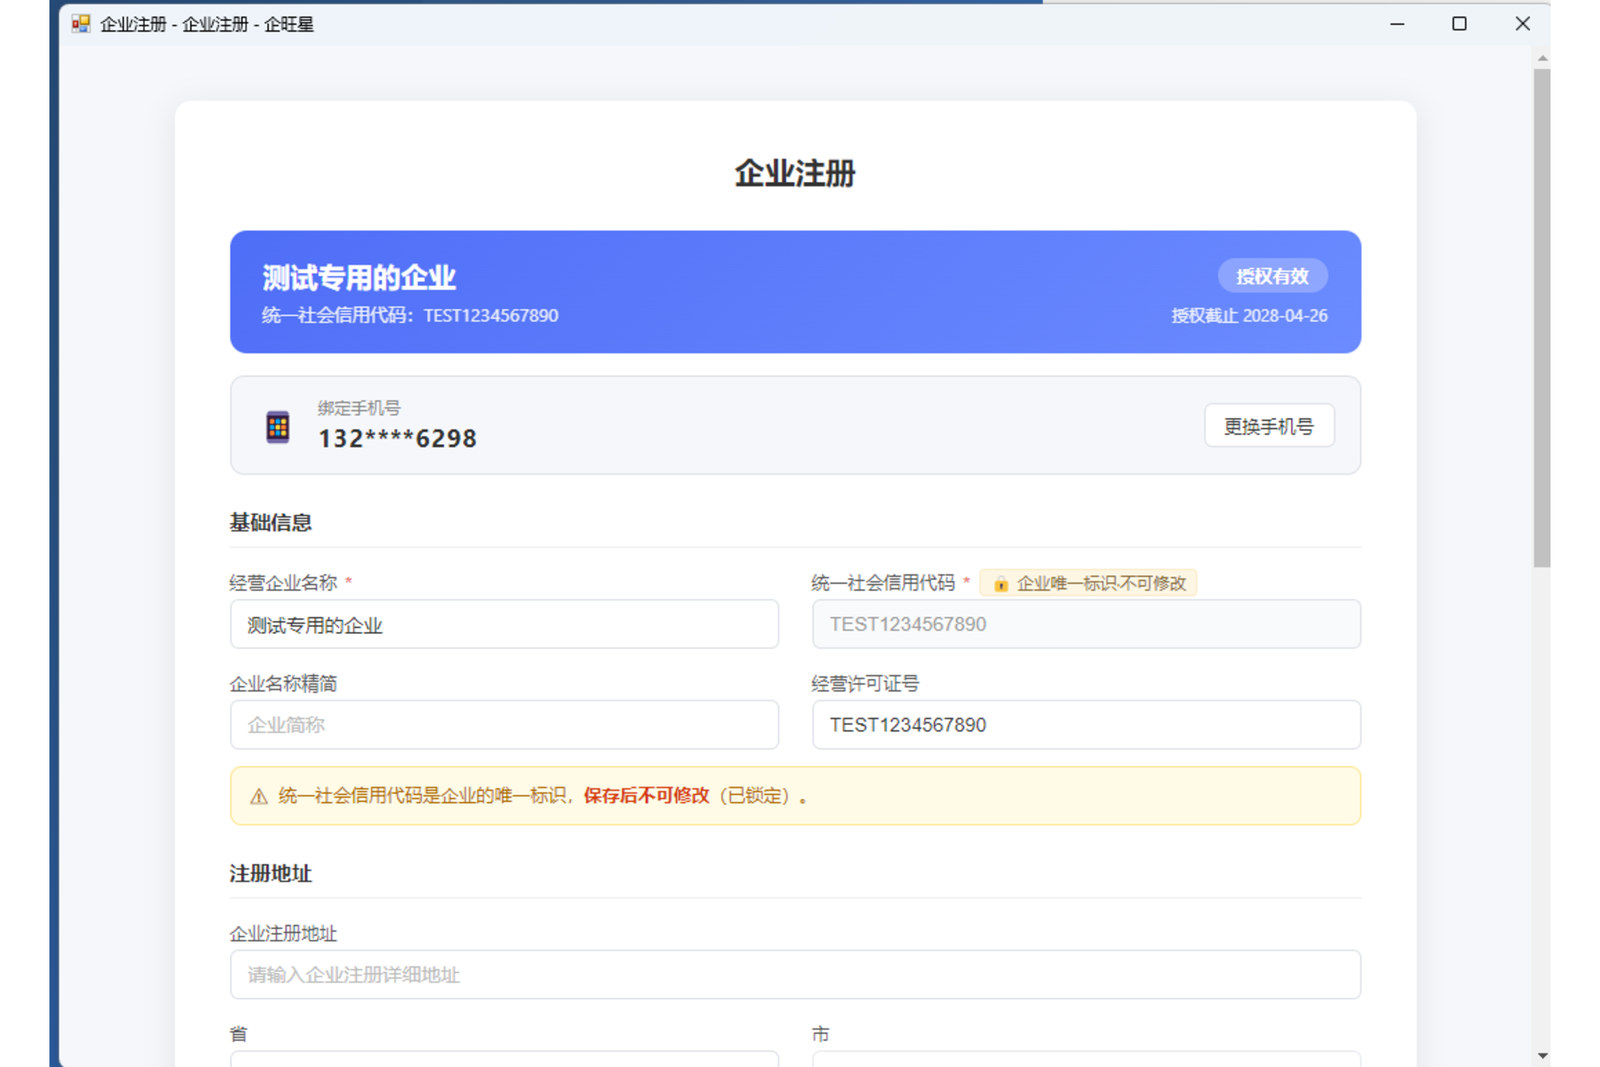Click the 授权有效 status badge
The image size is (1600, 1067).
click(x=1272, y=276)
